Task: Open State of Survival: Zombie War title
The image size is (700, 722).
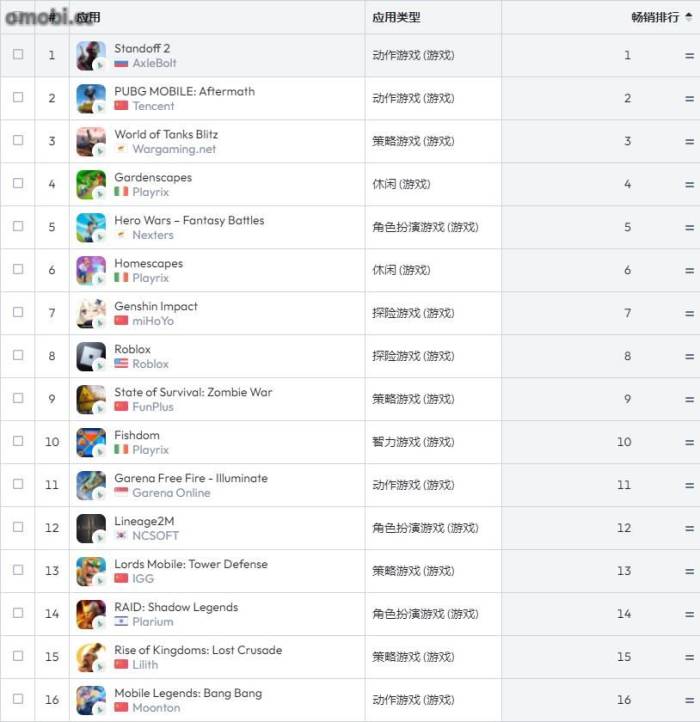Action: (193, 392)
